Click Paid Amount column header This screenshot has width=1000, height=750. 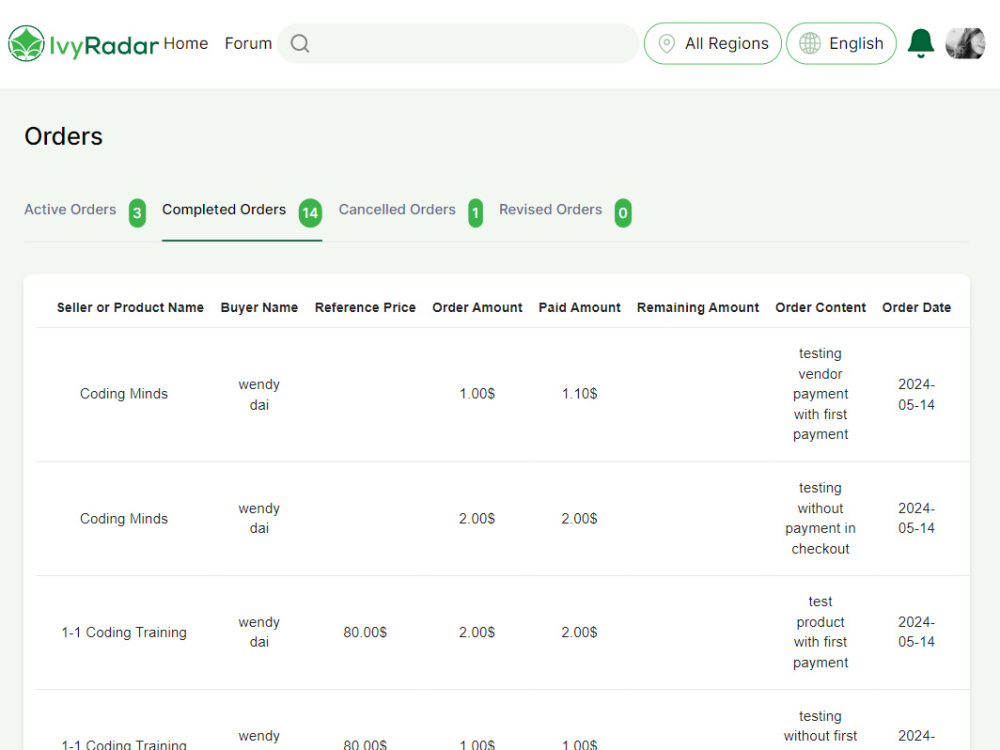coord(579,307)
